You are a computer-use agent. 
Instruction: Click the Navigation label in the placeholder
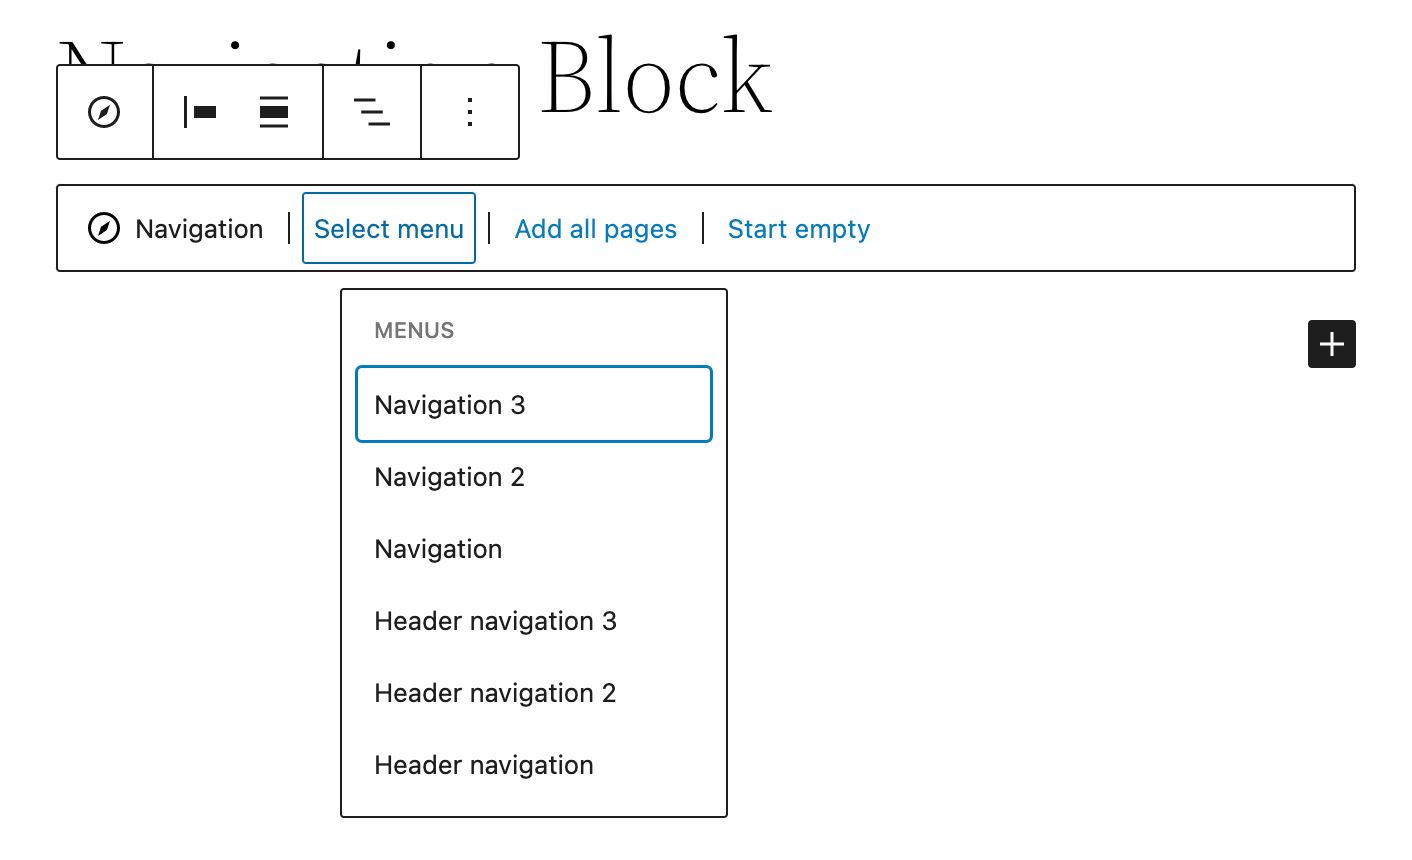tap(199, 229)
